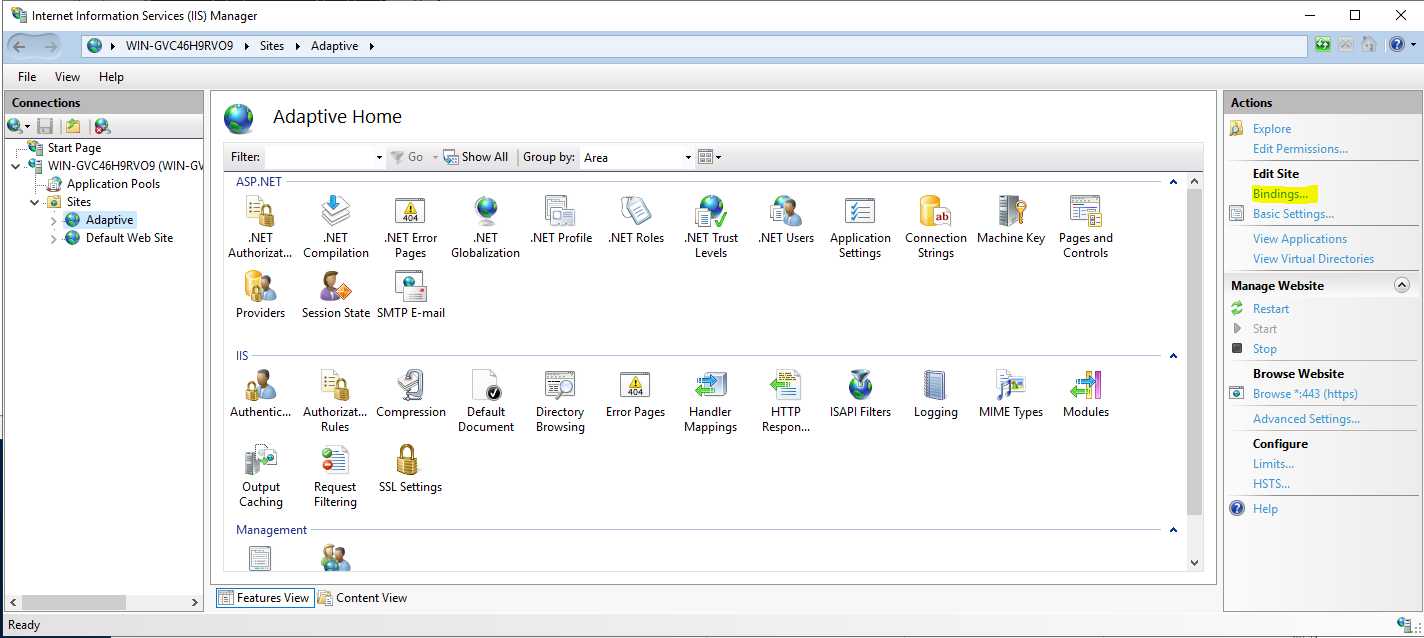Image resolution: width=1424 pixels, height=638 pixels.
Task: Open the view mode dropdown button
Action: click(709, 157)
